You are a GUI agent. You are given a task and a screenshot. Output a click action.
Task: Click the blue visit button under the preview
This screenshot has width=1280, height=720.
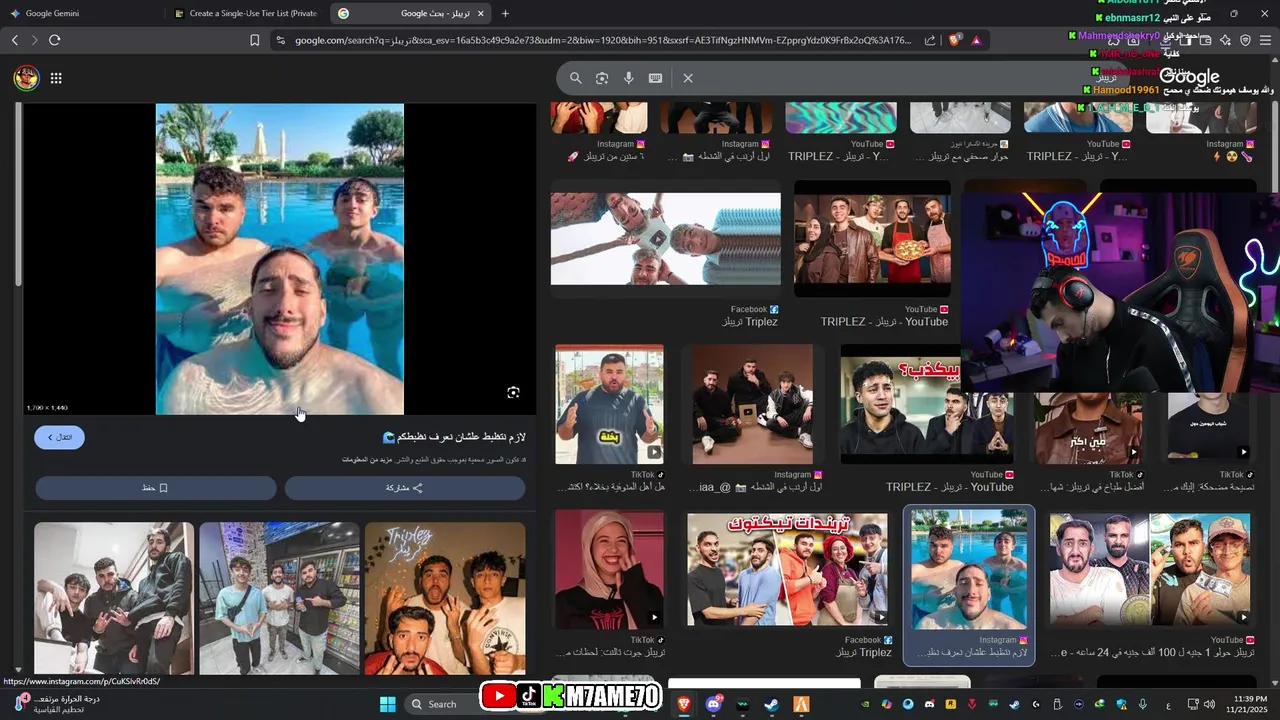pyautogui.click(x=59, y=437)
